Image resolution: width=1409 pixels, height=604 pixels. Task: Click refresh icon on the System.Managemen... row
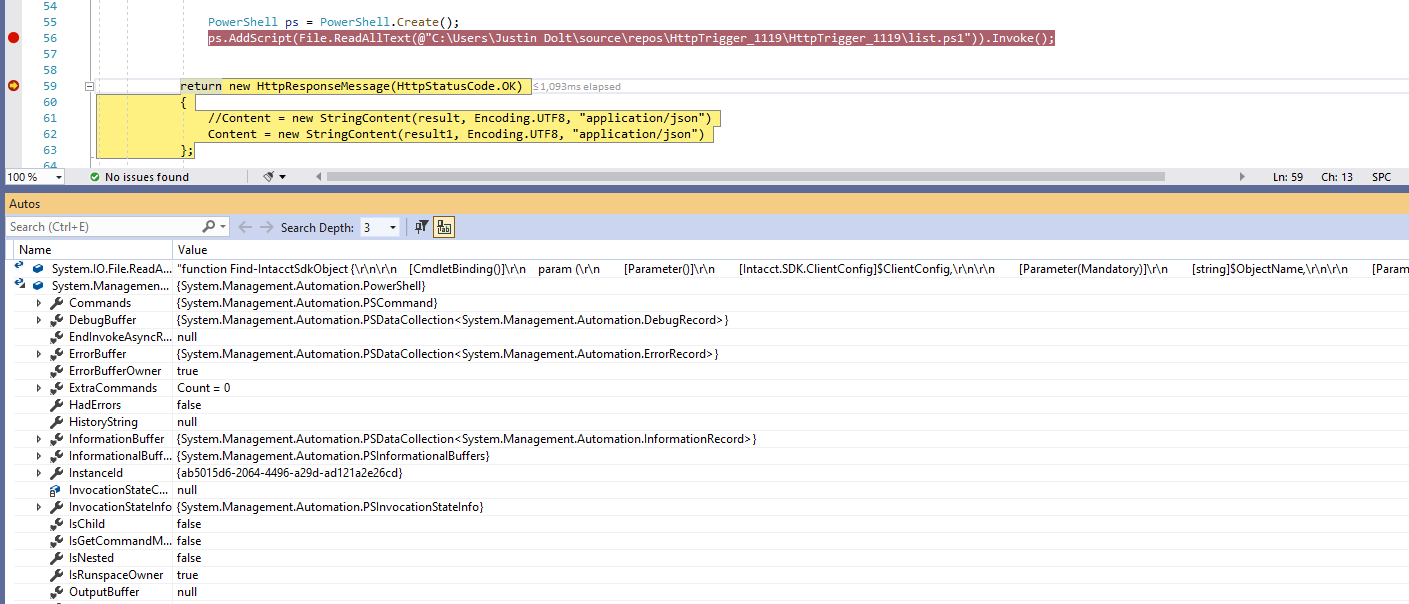(20, 284)
